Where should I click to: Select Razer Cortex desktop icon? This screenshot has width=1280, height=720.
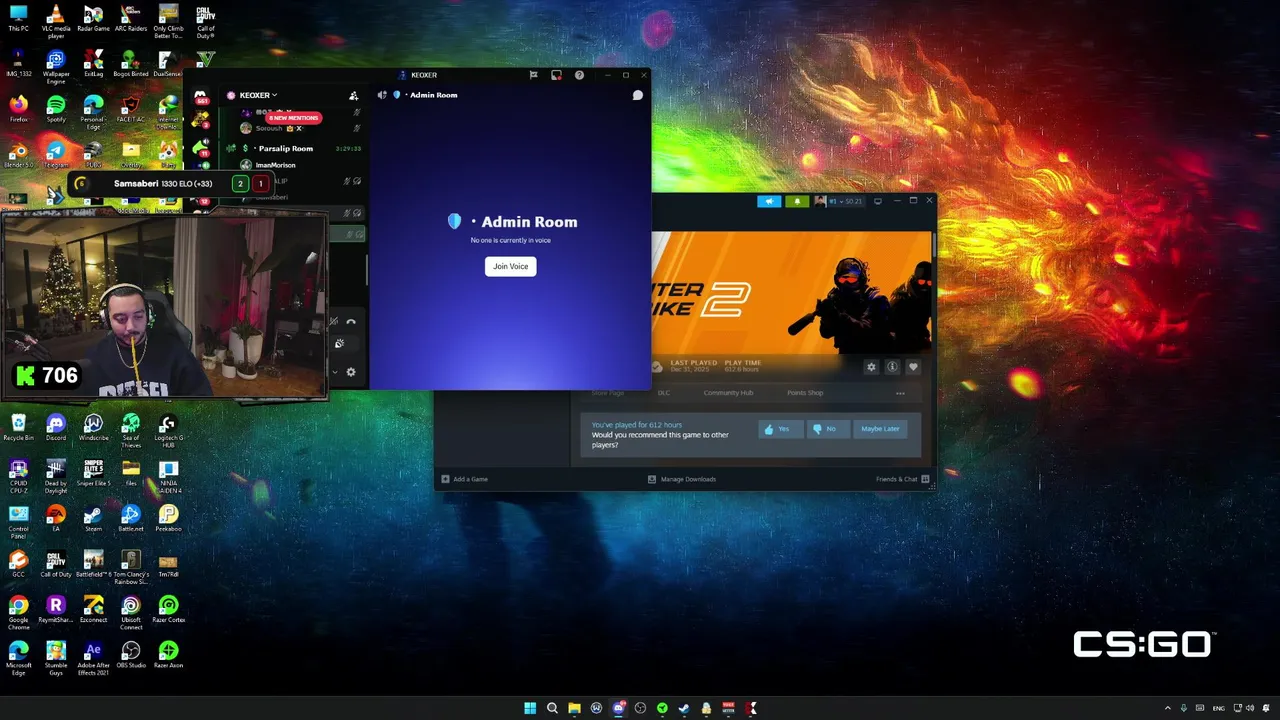pos(168,610)
